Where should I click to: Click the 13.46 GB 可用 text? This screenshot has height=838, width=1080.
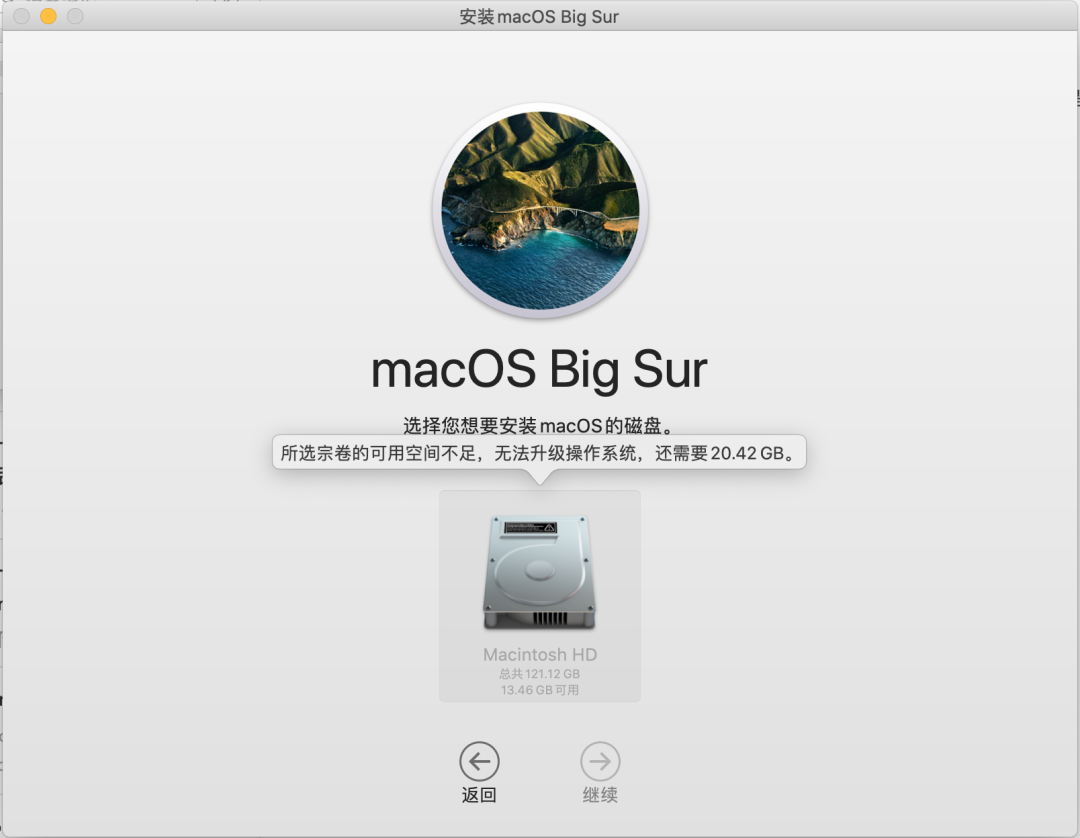coord(539,690)
